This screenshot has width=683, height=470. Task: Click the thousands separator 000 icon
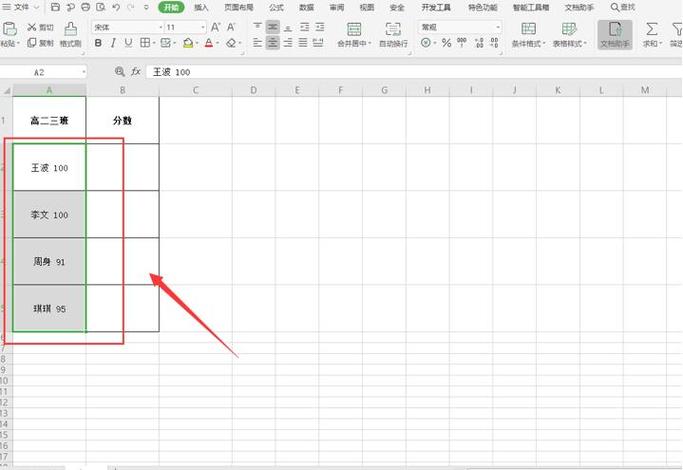coord(462,42)
